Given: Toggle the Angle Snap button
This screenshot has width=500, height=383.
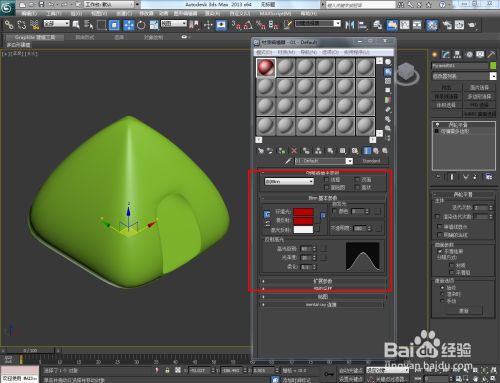Looking at the screenshot, I should [248, 25].
